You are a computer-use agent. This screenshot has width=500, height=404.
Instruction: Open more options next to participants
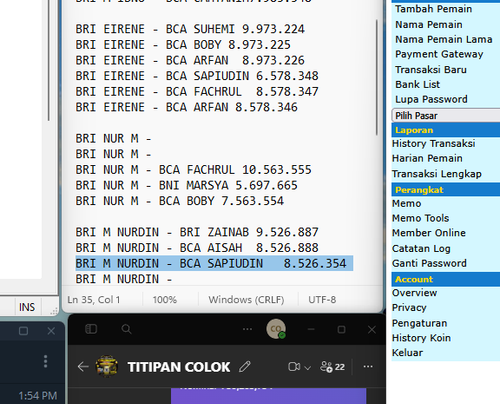click(x=368, y=367)
